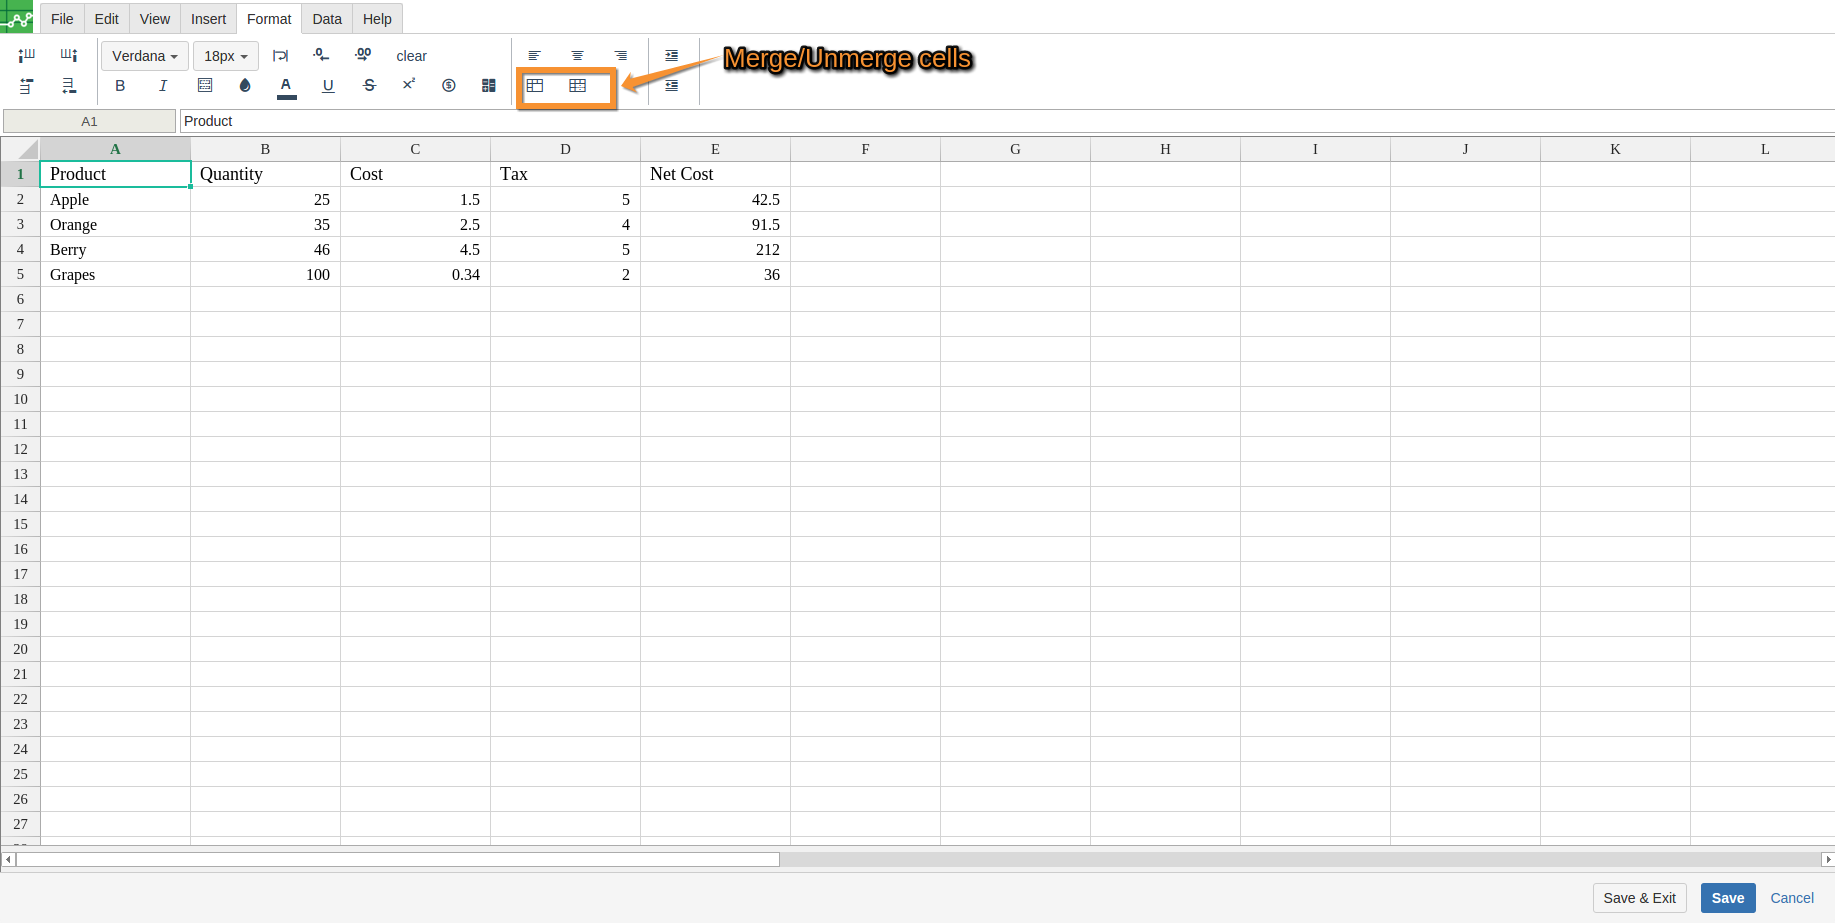Click the unmerge cells icon
This screenshot has height=923, width=1835.
point(577,86)
